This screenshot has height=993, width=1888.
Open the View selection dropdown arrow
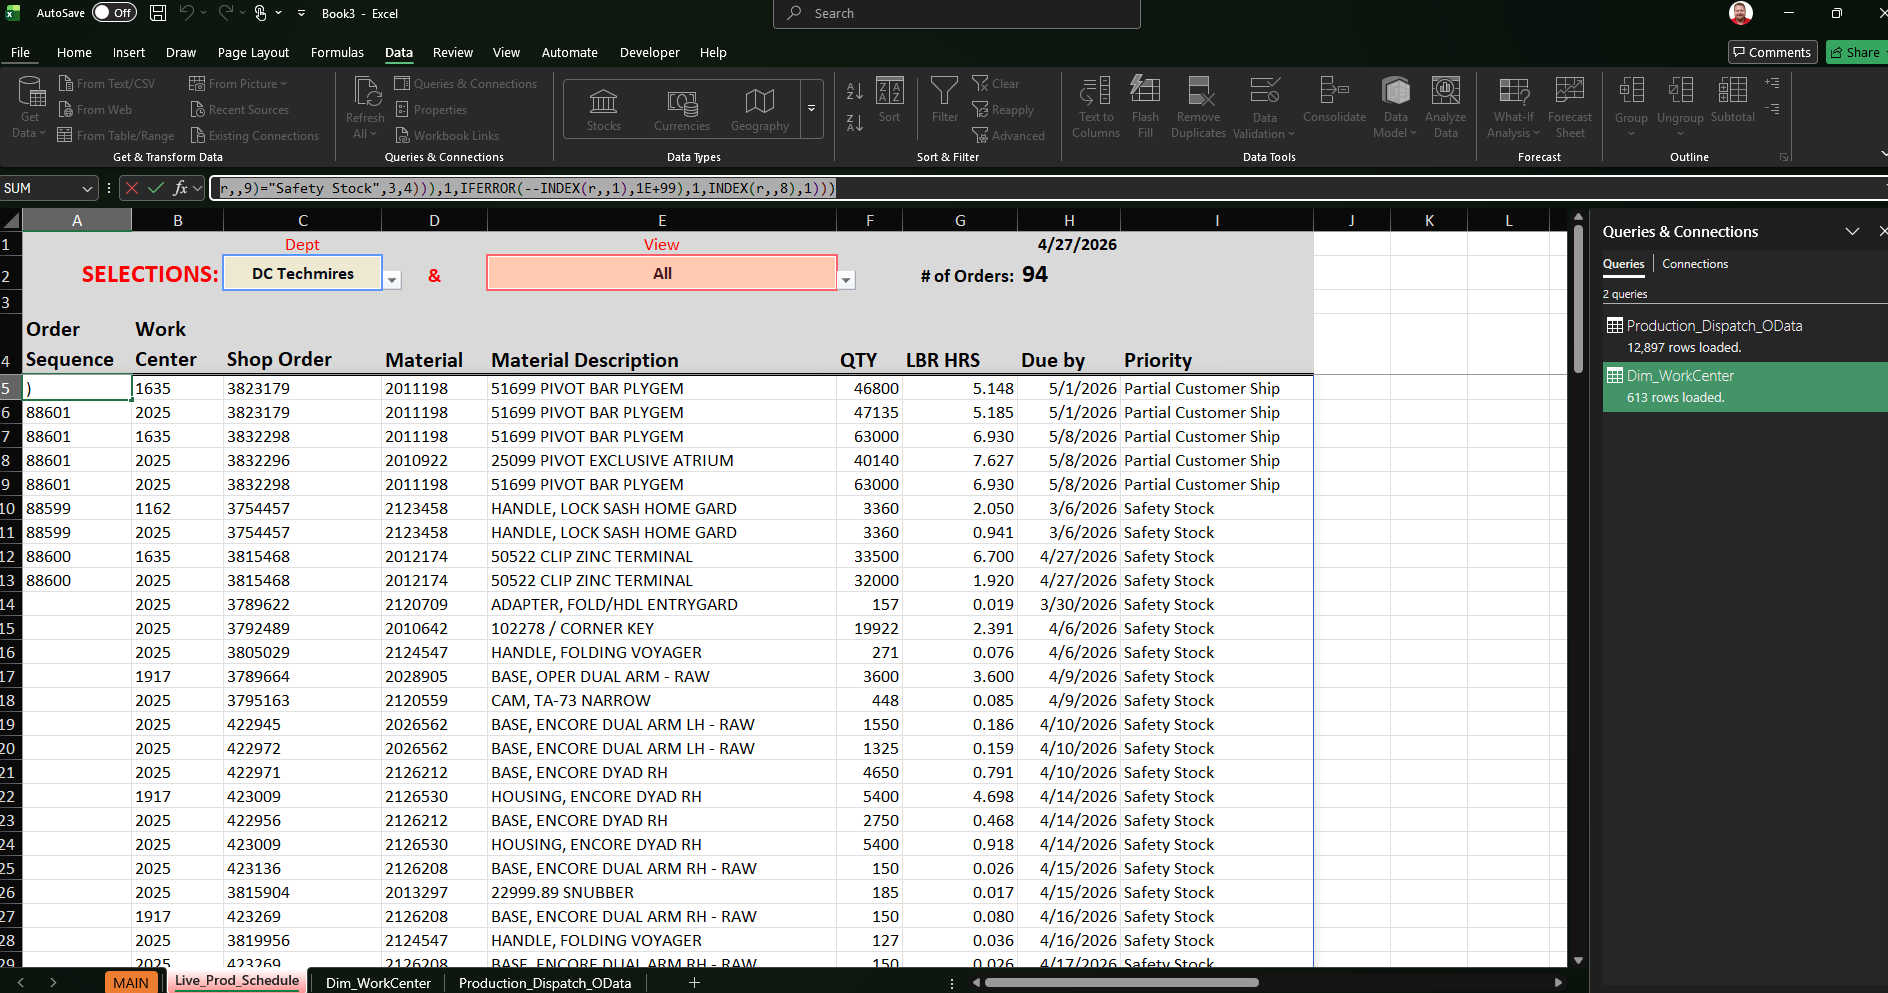click(x=847, y=280)
